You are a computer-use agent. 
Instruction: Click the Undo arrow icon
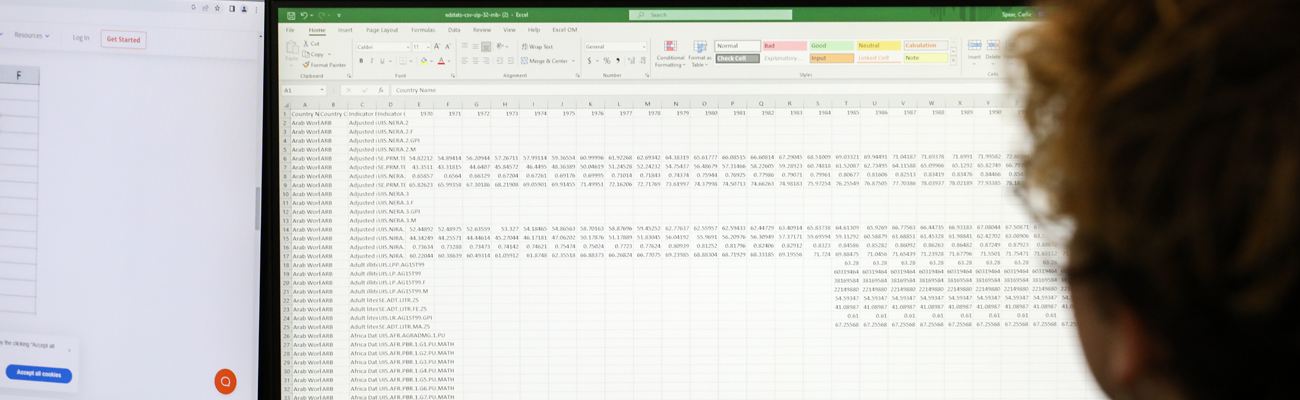[303, 15]
